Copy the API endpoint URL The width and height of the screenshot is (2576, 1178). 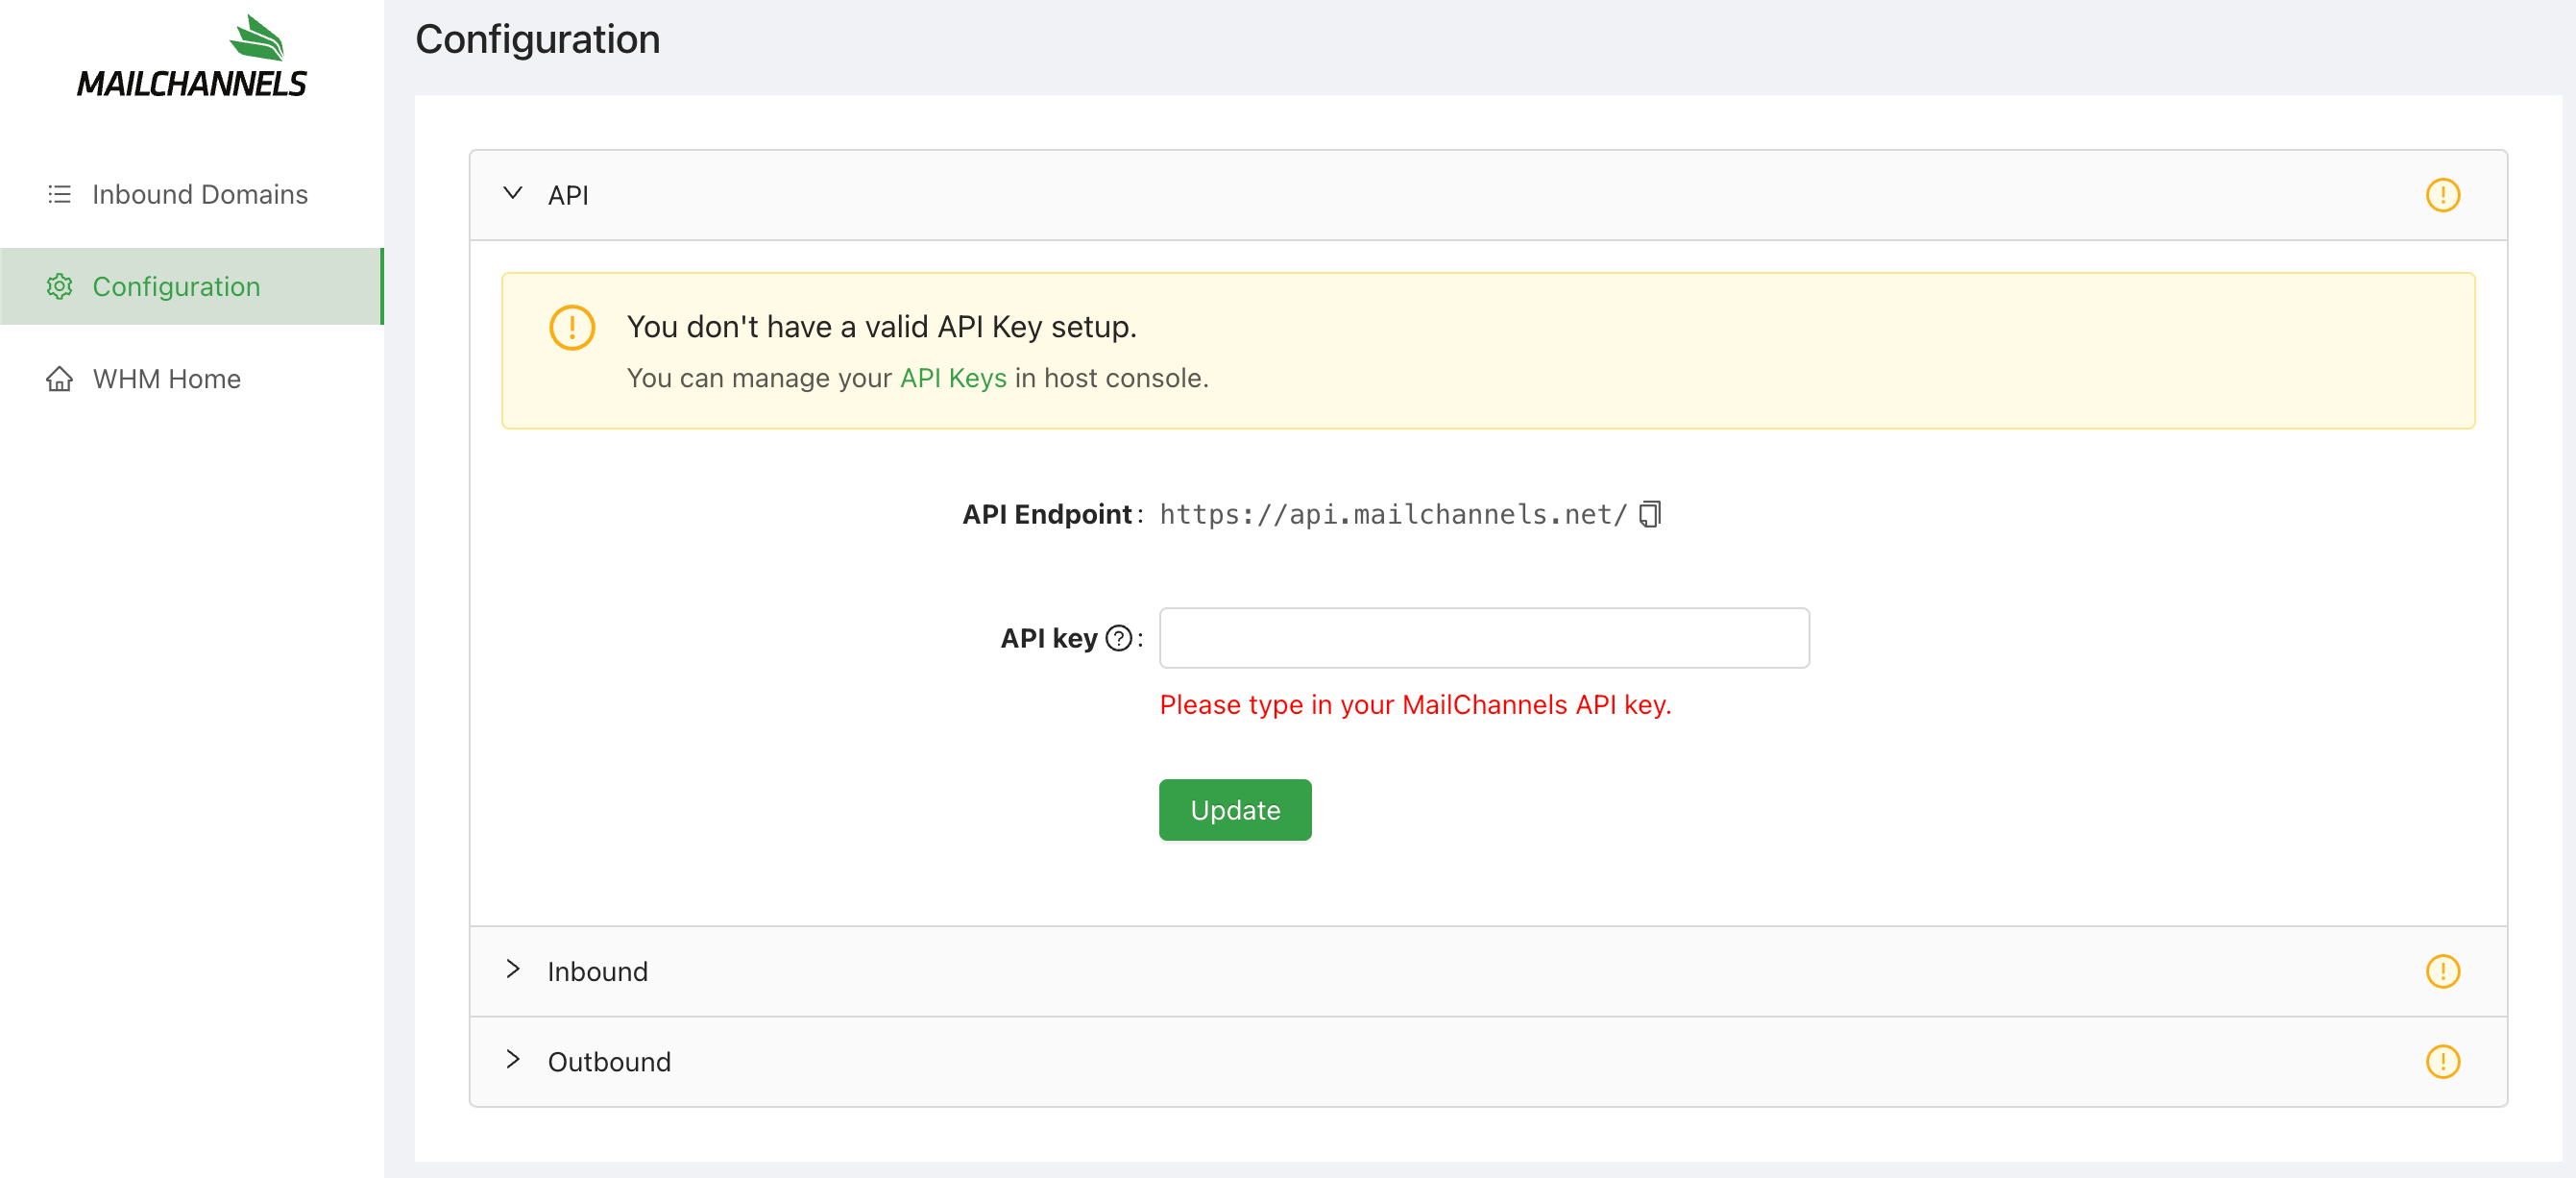point(1650,514)
